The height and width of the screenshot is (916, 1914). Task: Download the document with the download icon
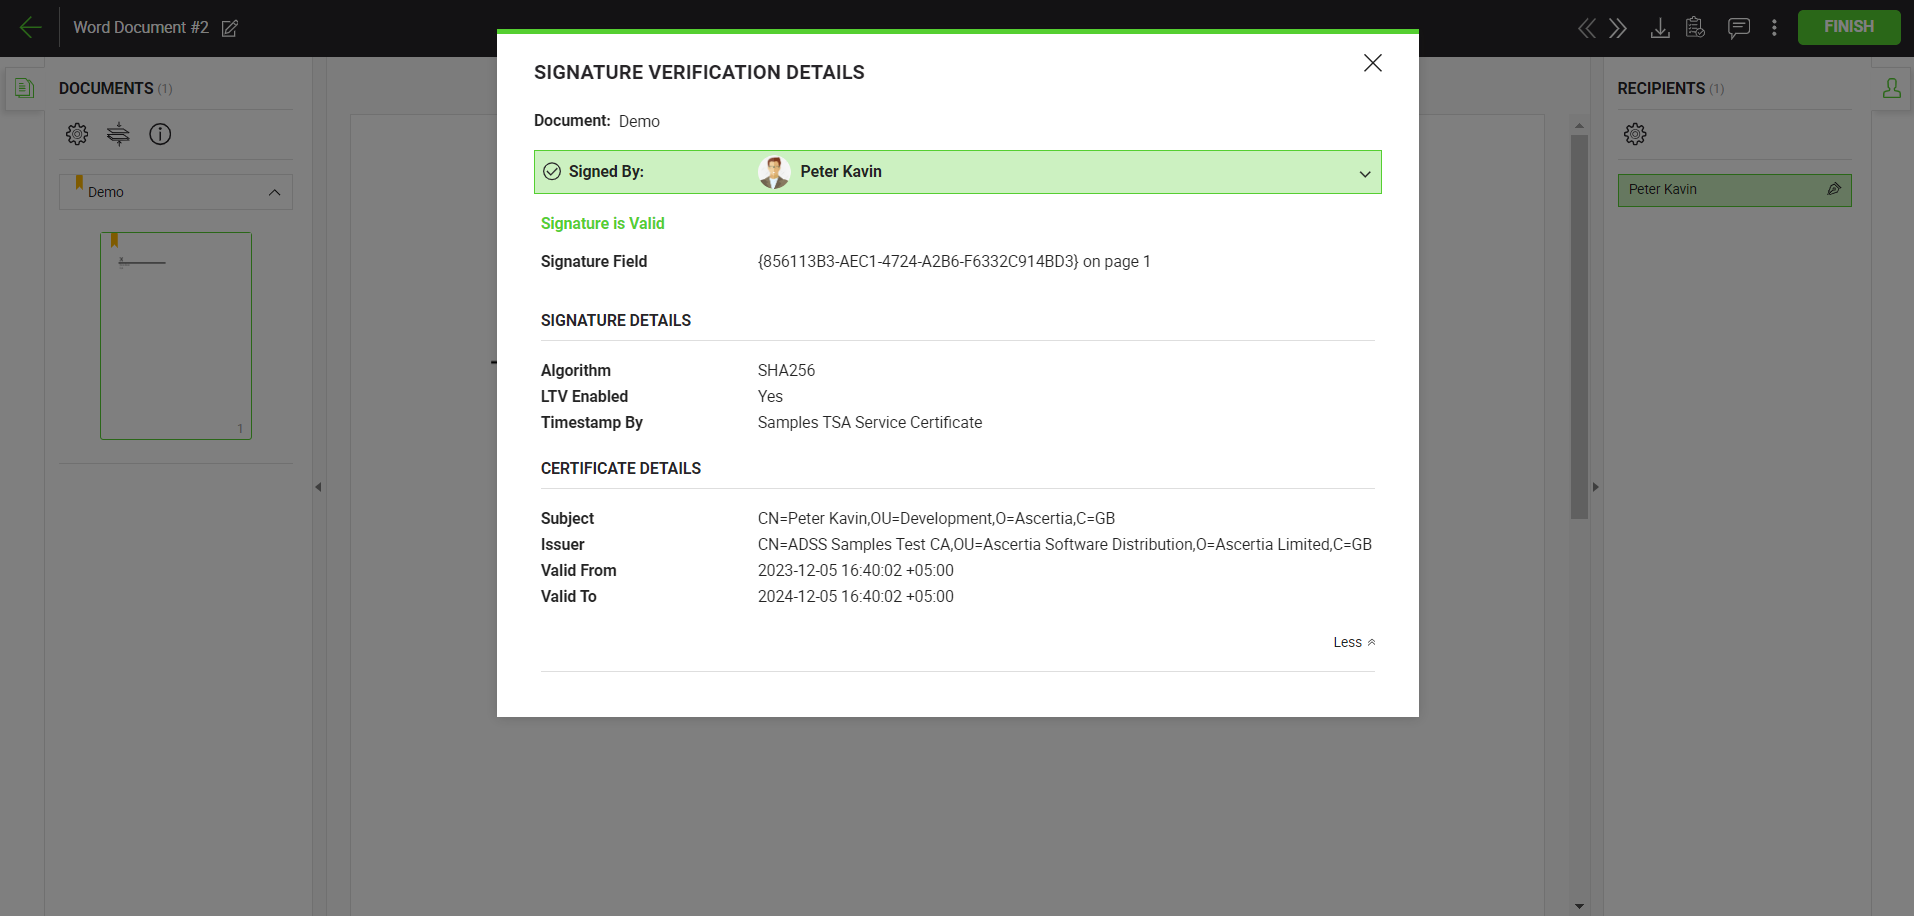coord(1659,28)
